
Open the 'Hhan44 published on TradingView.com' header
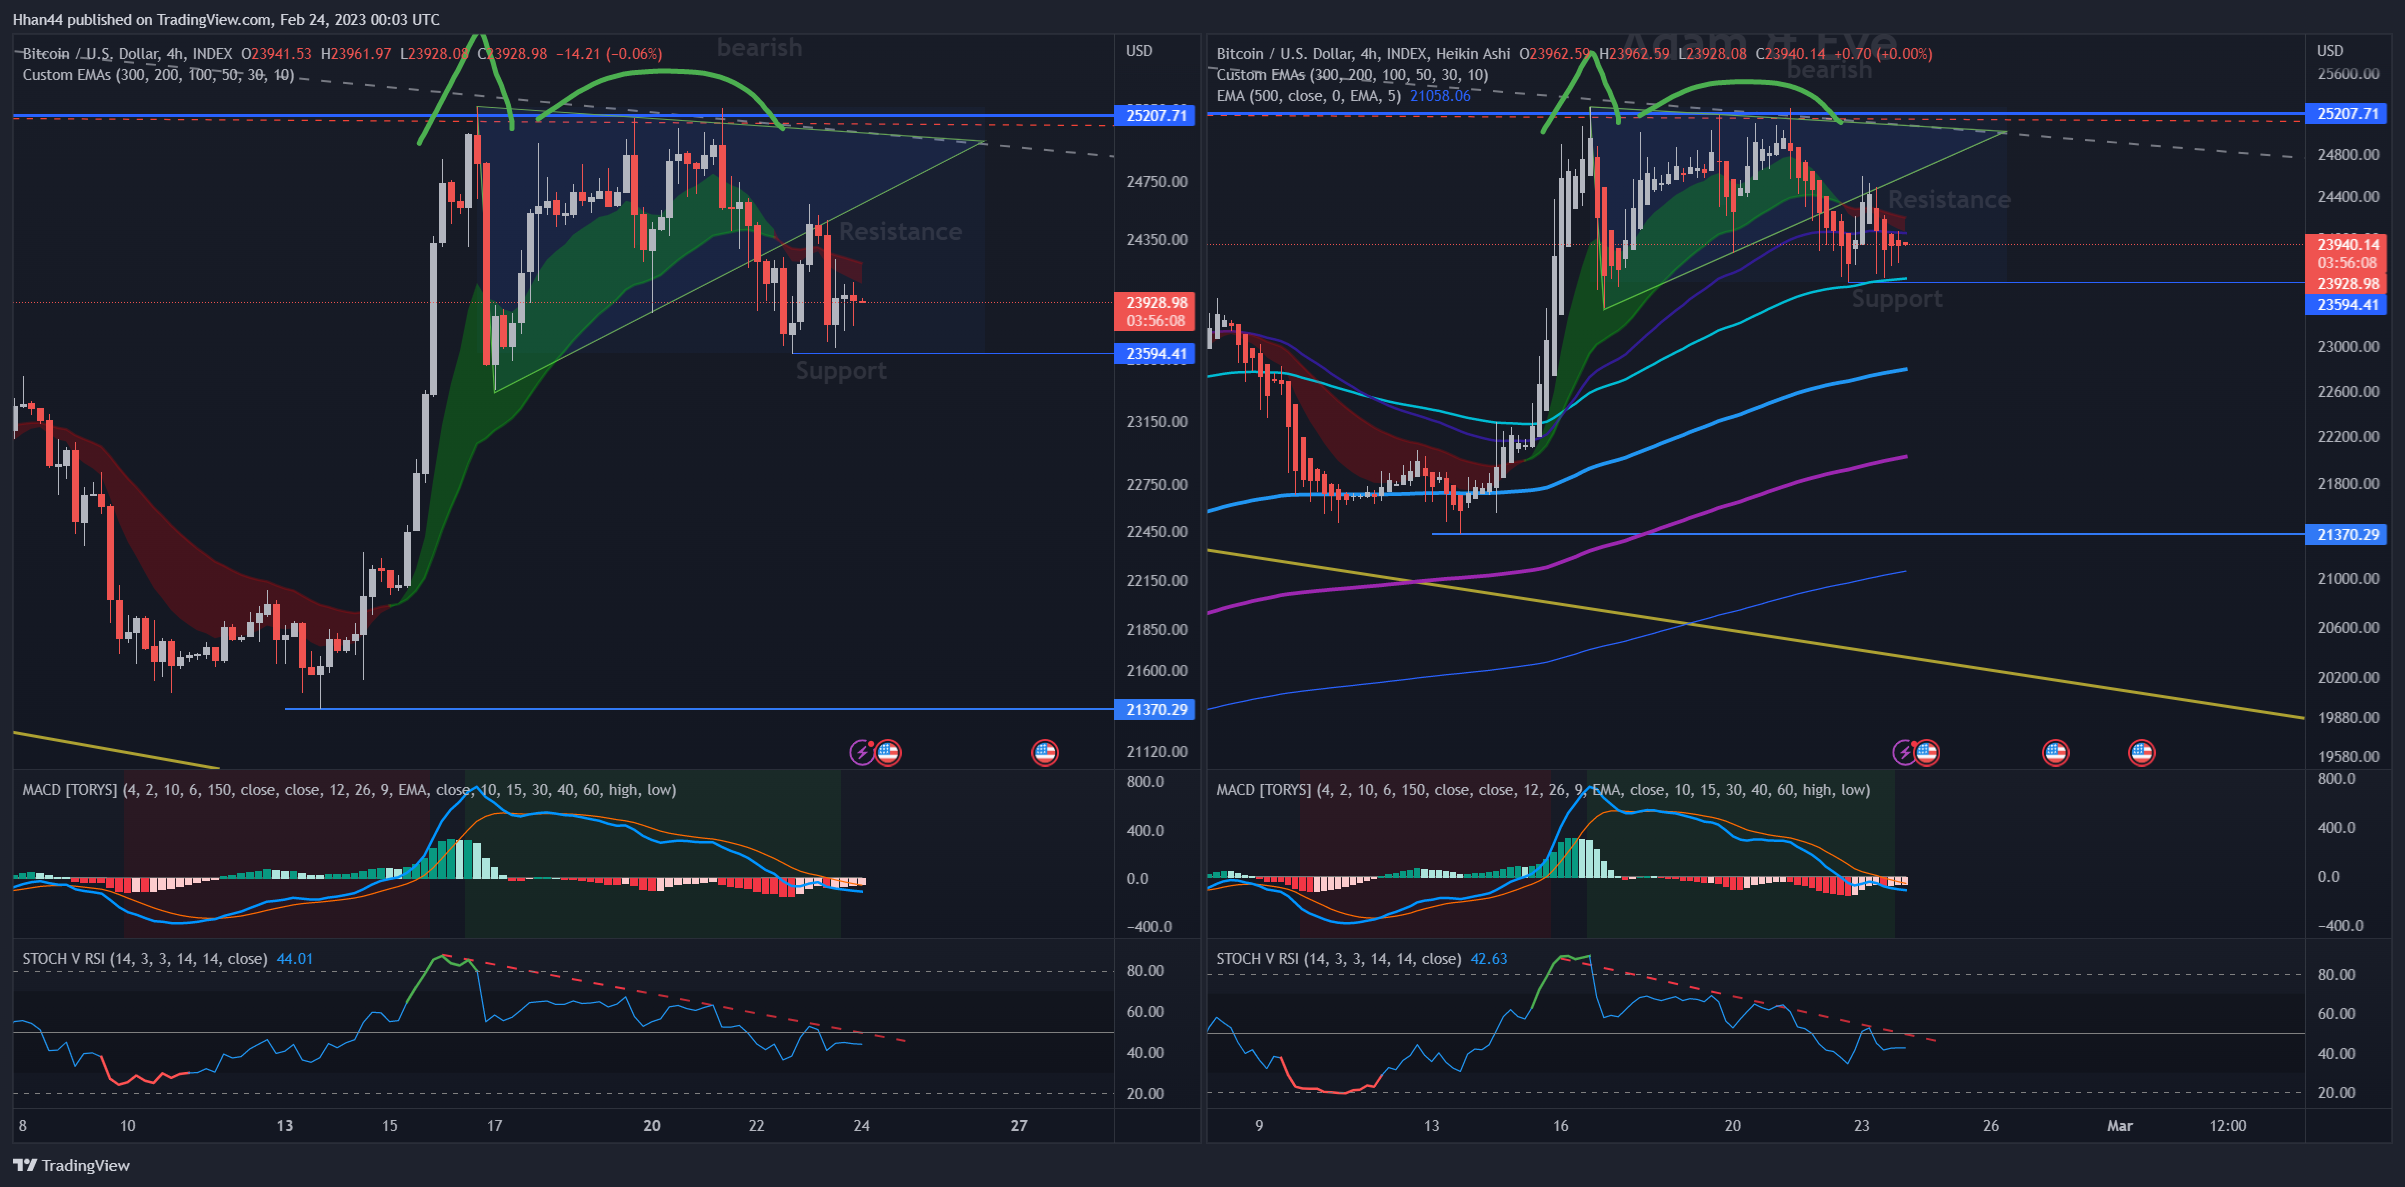(226, 19)
